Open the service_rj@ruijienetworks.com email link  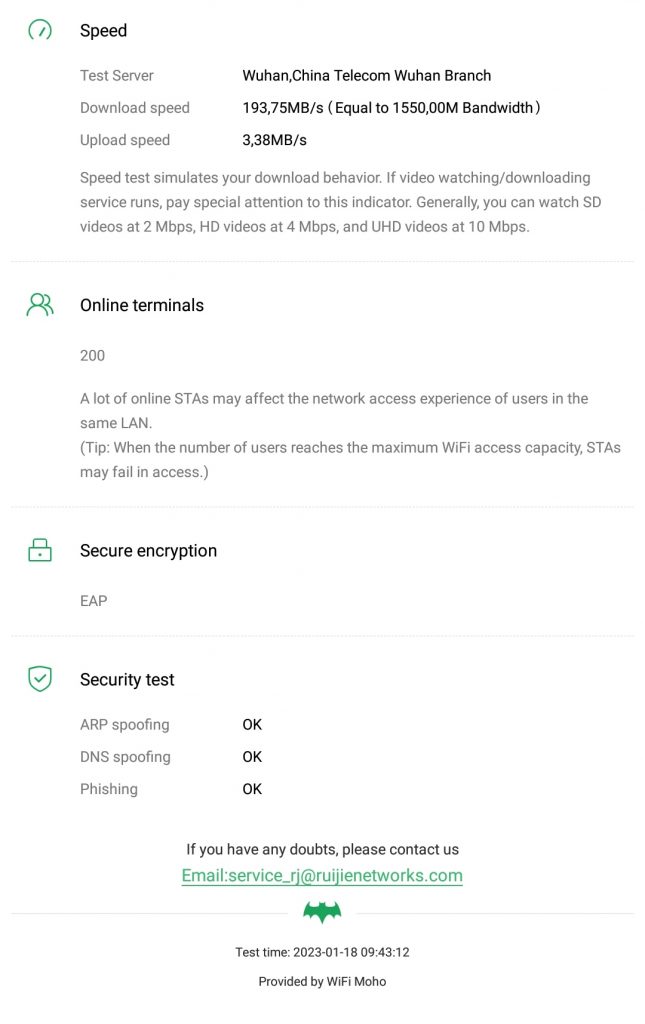322,876
